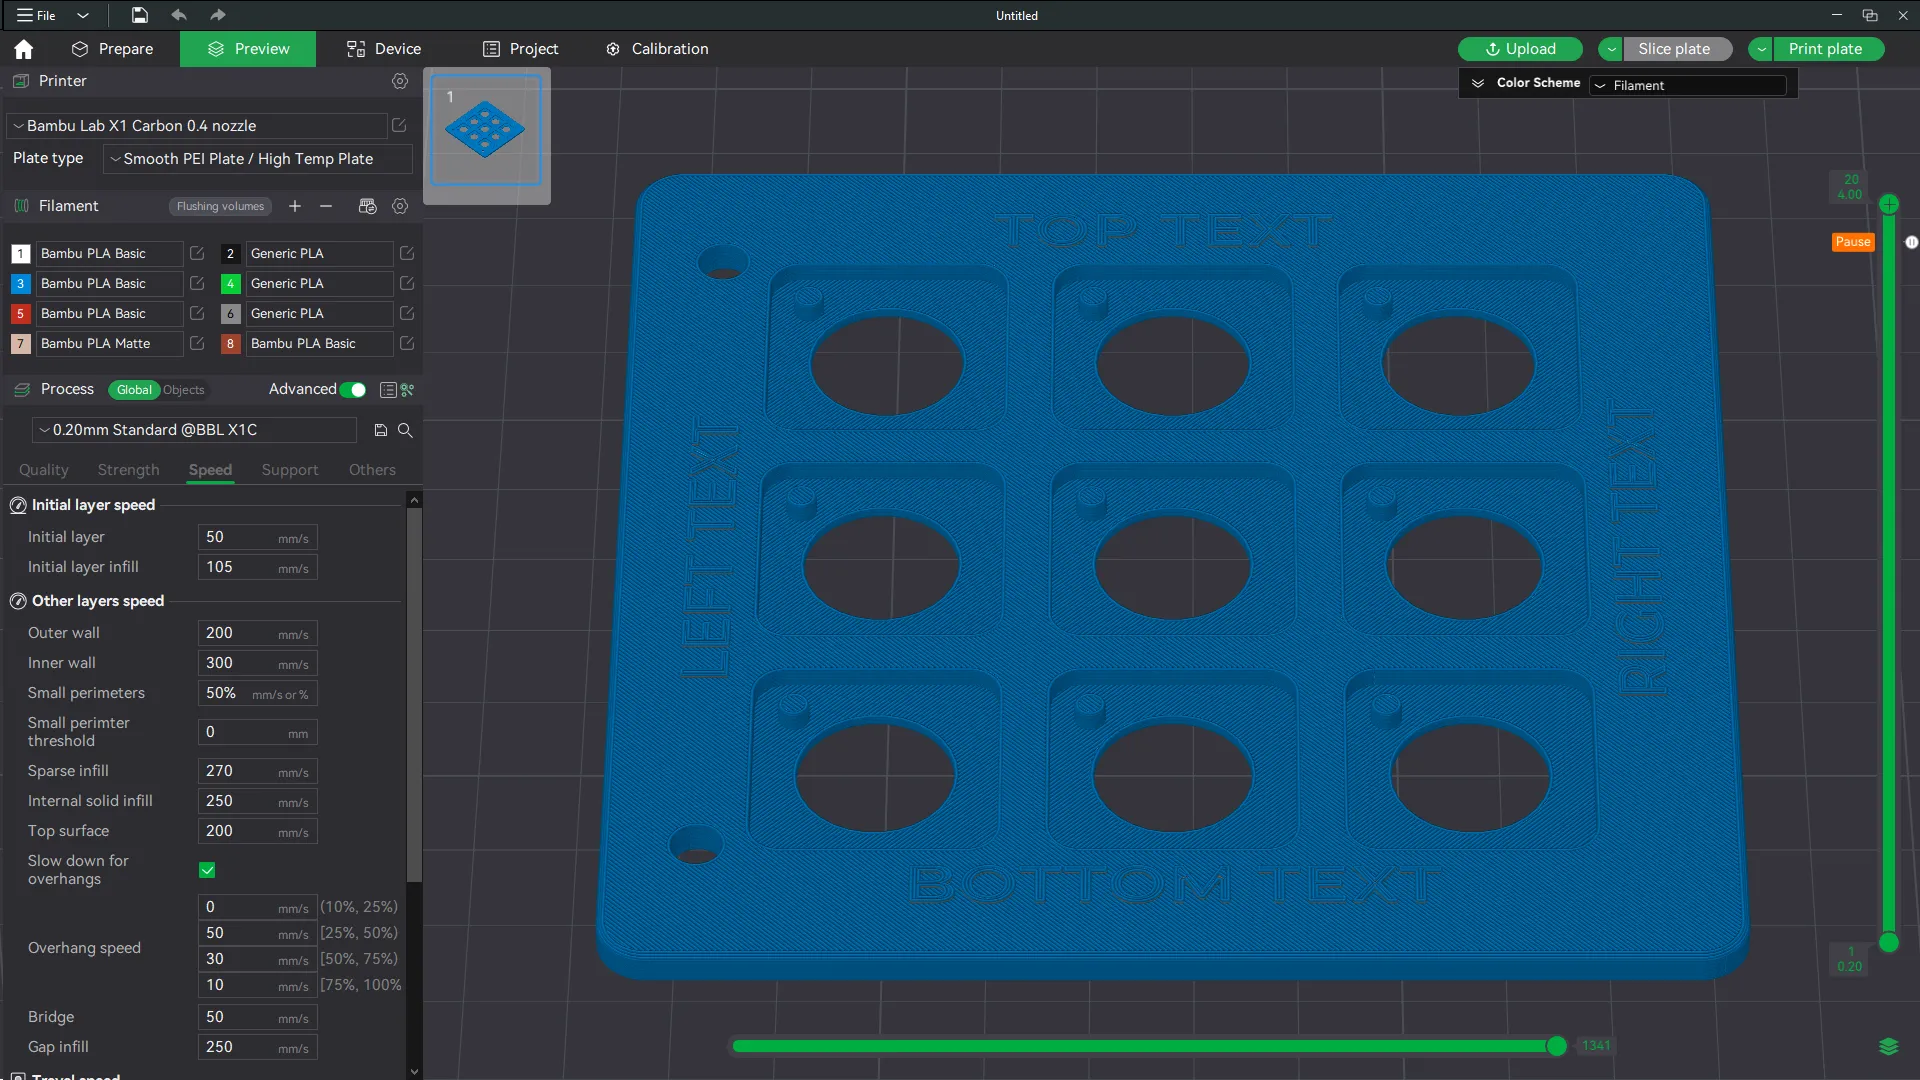Open the Plate type dropdown
This screenshot has height=1080, width=1920.
coord(257,159)
